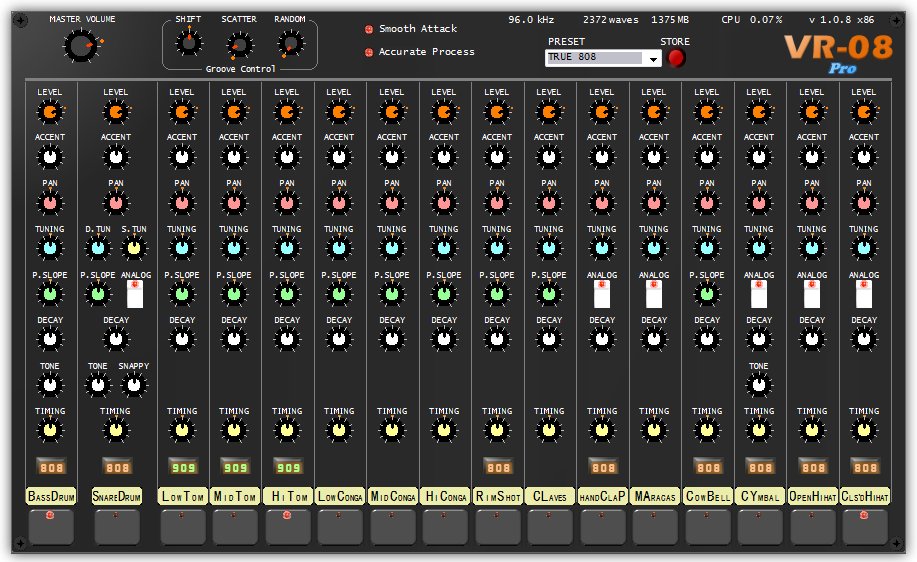Select the Bass Drum Level knob
Image resolution: width=917 pixels, height=562 pixels.
coord(50,112)
